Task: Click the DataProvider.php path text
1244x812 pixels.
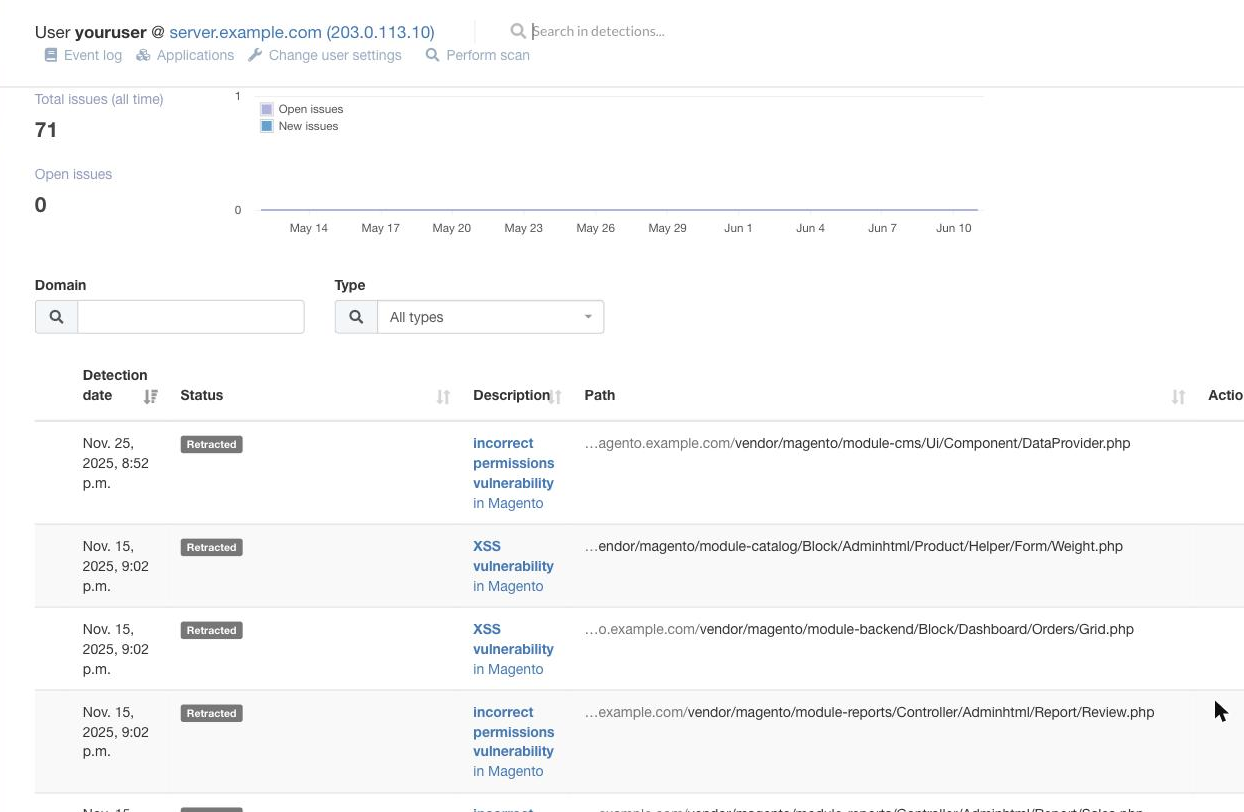Action: pyautogui.click(x=857, y=443)
